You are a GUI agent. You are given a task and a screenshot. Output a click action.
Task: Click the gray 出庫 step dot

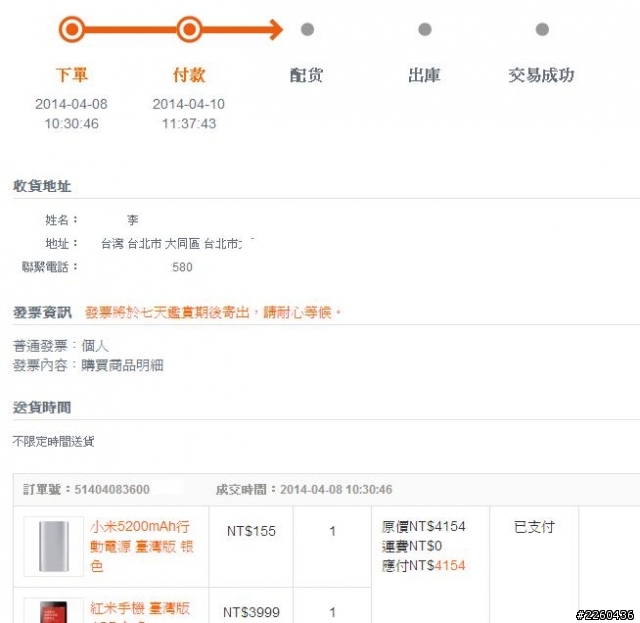425,29
